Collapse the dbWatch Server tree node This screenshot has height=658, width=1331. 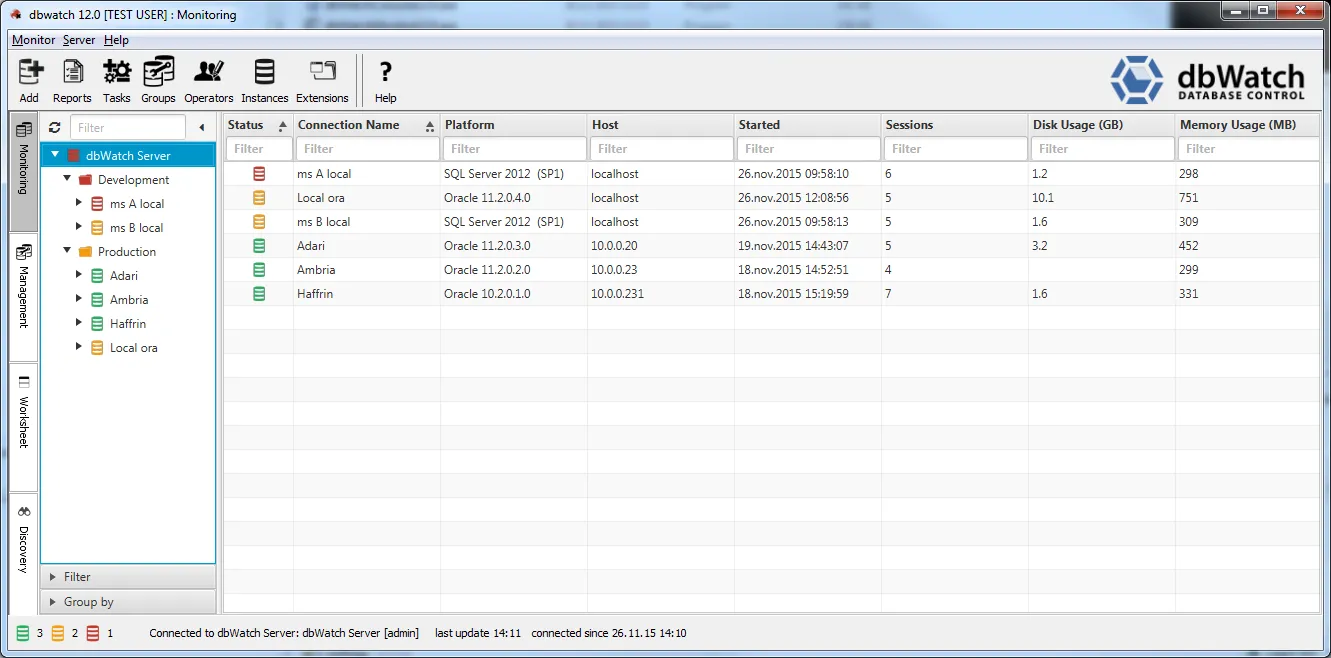click(55, 155)
